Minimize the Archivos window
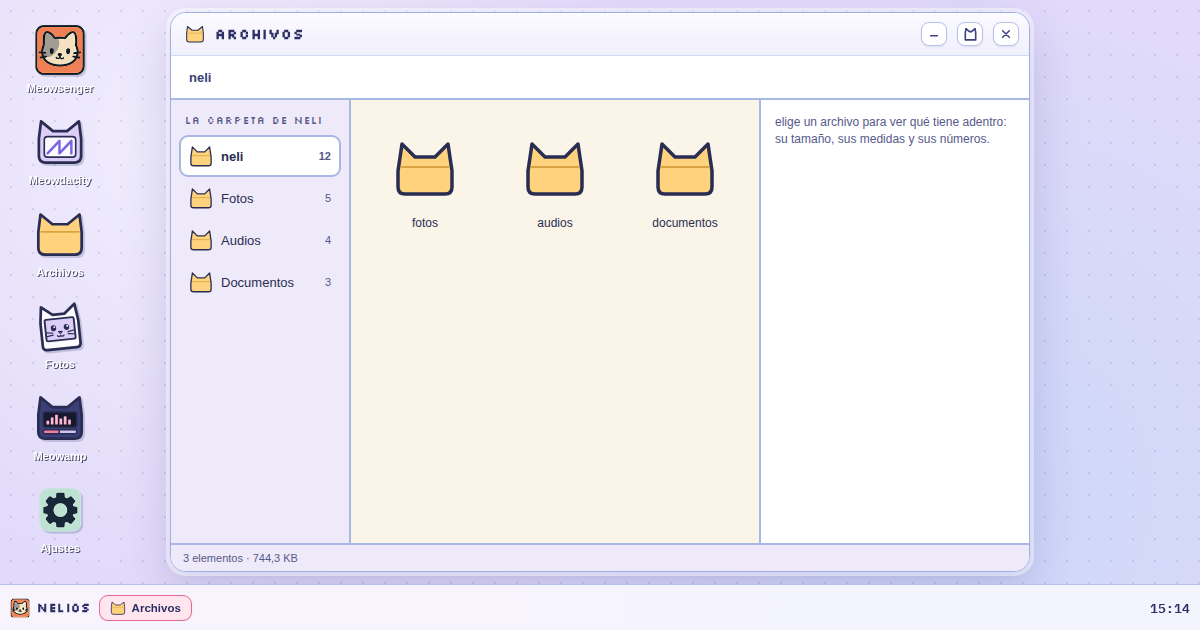 (934, 34)
